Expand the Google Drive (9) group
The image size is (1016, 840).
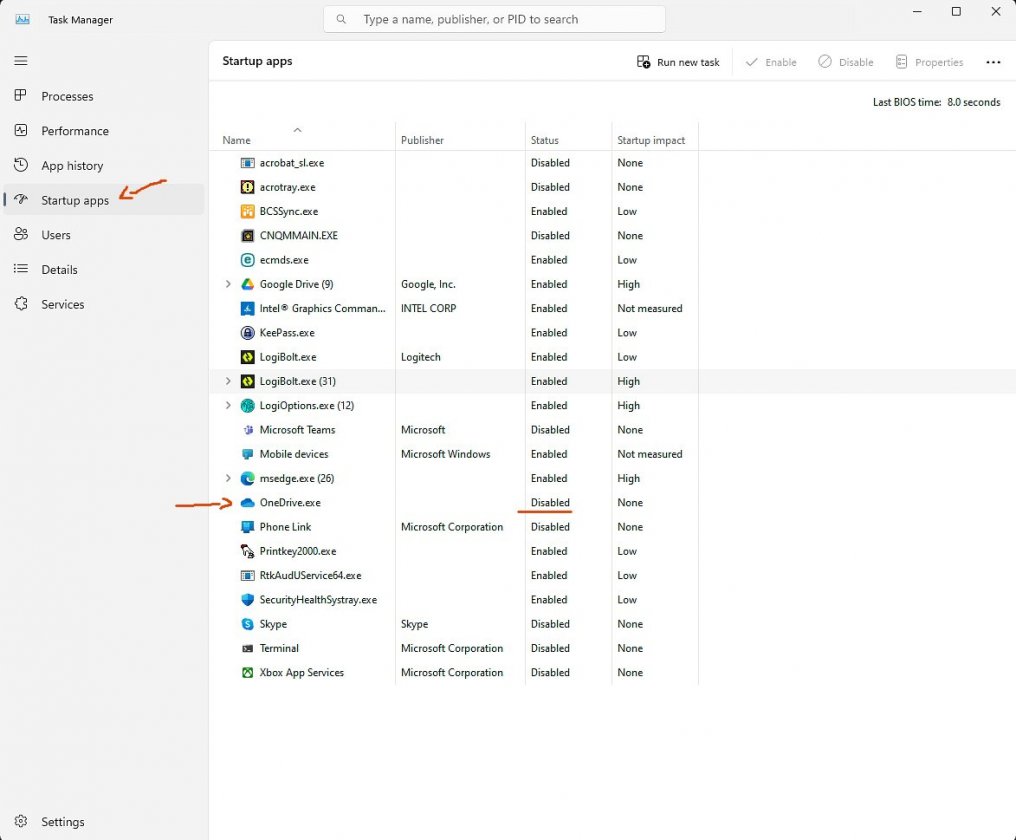click(x=228, y=284)
